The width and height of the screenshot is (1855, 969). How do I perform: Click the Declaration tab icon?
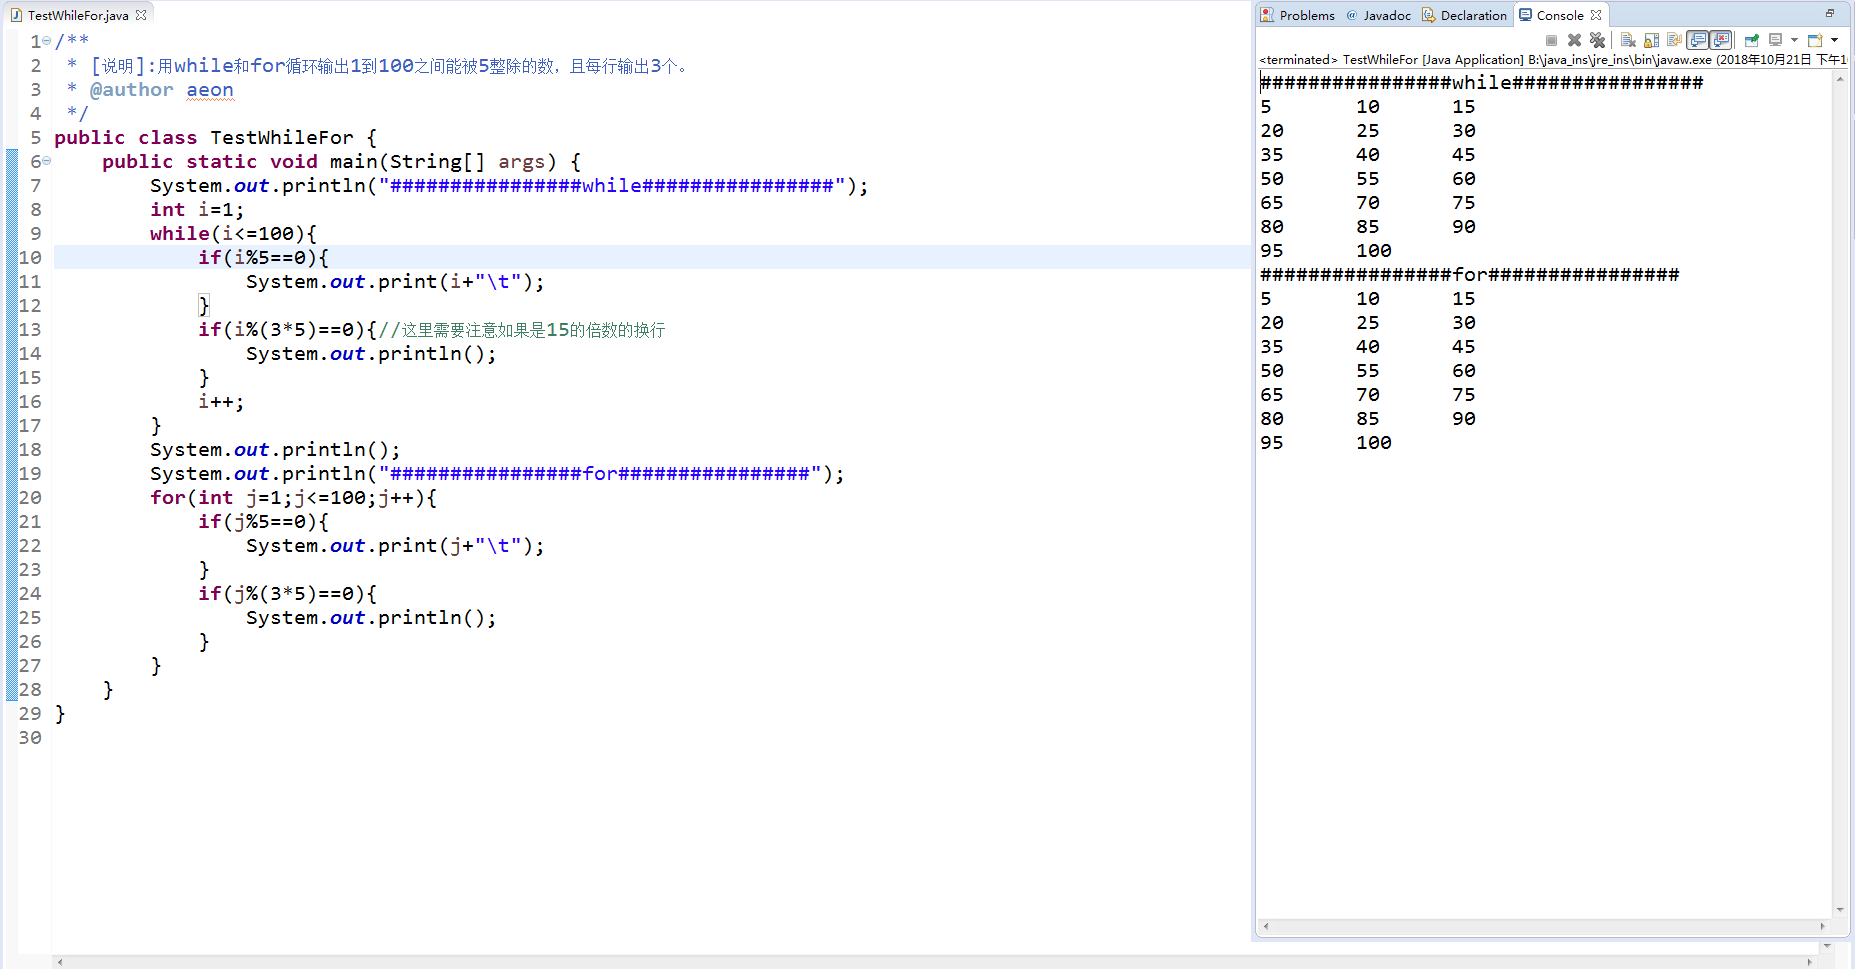click(1429, 15)
